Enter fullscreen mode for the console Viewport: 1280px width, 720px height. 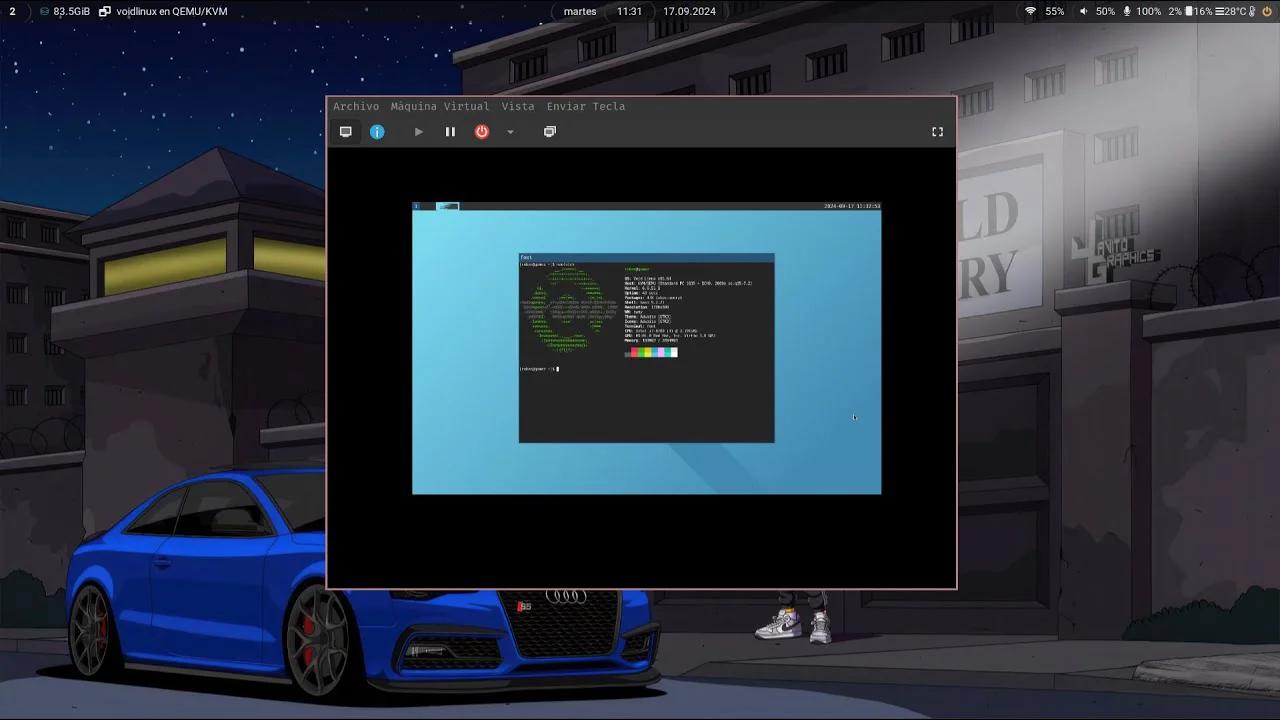click(937, 131)
